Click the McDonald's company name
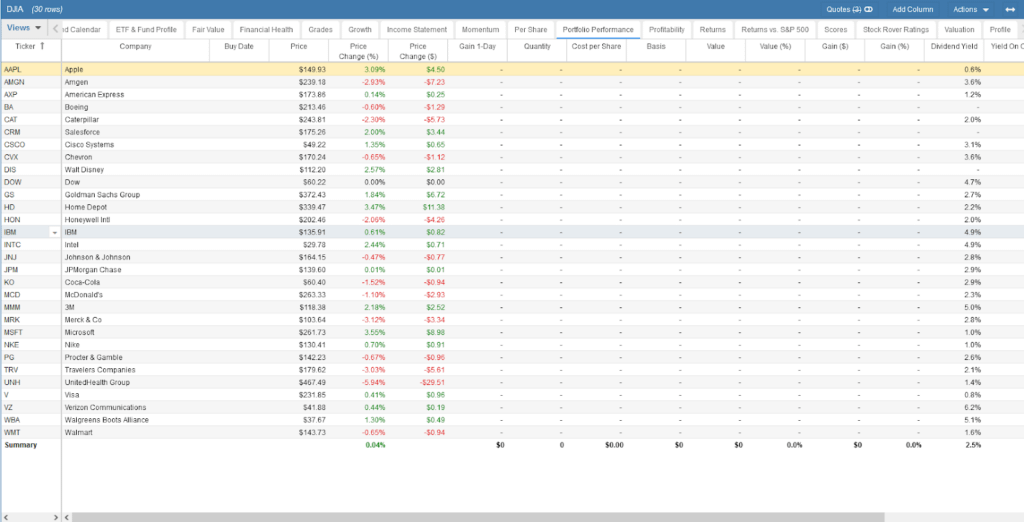 pyautogui.click(x=84, y=295)
